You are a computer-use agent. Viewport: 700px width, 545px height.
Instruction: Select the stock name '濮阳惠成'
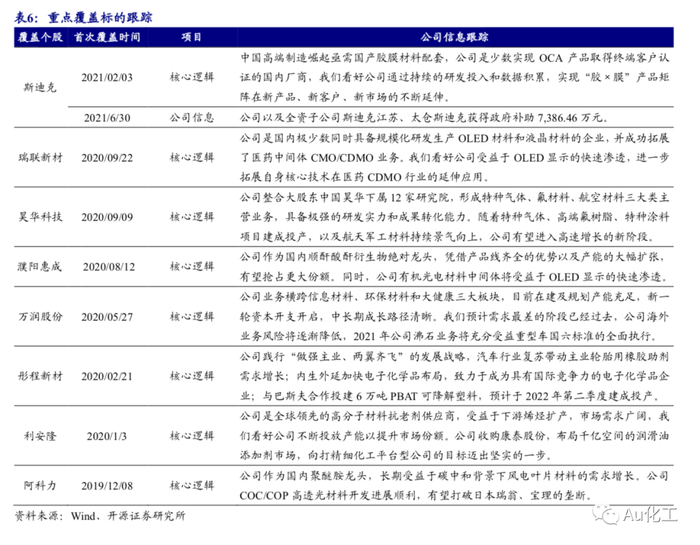pos(40,266)
